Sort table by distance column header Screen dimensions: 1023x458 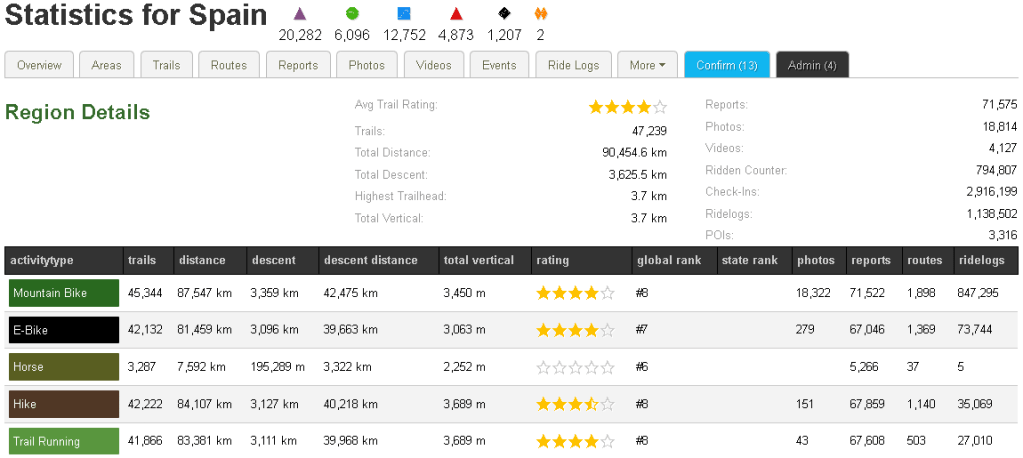(x=202, y=260)
